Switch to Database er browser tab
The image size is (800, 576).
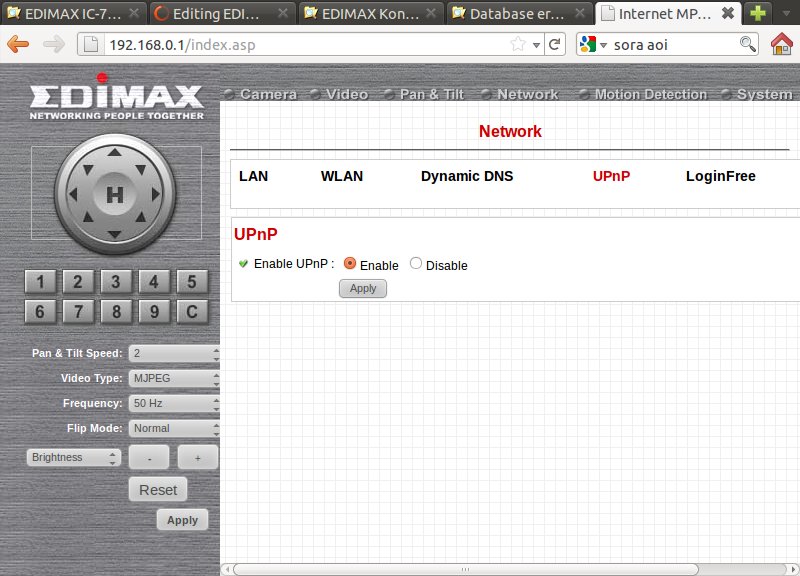point(519,13)
